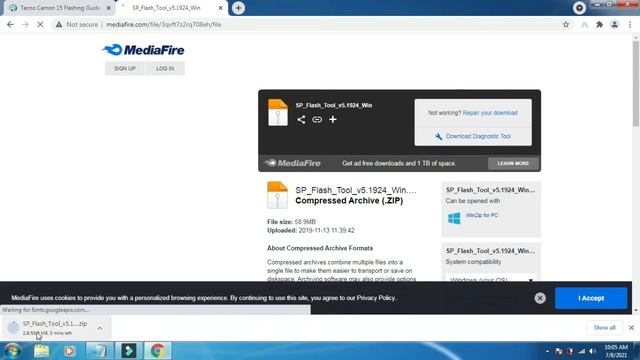Click the network signal tray icon
640x360 pixels.
tap(582, 351)
